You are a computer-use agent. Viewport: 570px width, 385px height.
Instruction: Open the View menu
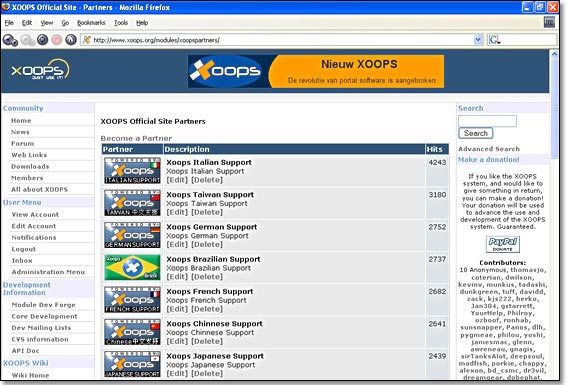(x=47, y=23)
